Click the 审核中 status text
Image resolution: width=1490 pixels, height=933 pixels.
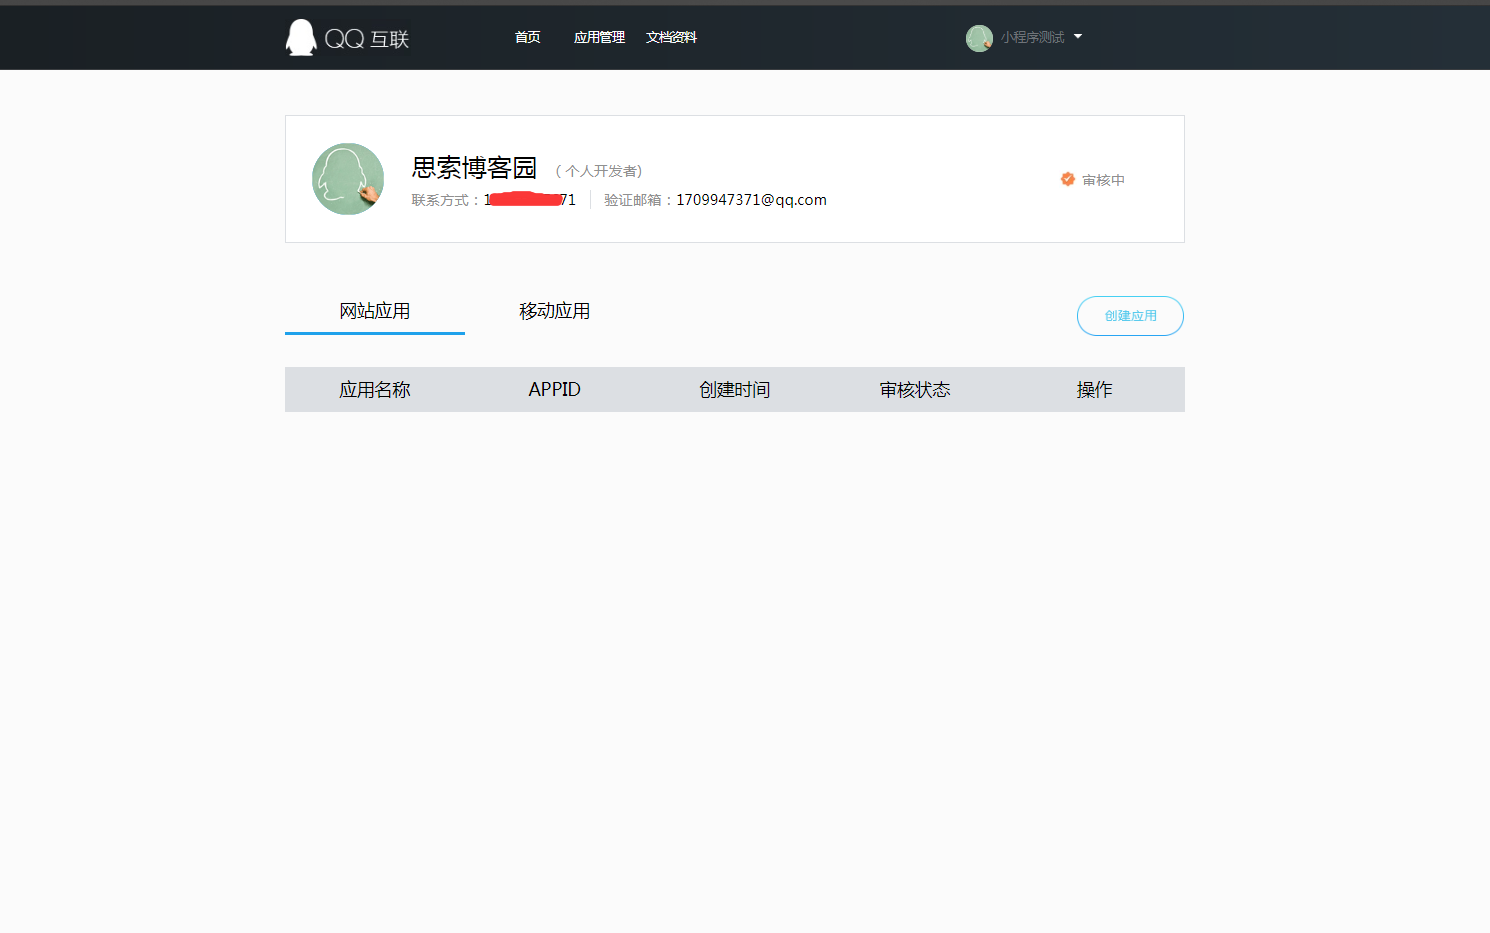click(x=1104, y=180)
